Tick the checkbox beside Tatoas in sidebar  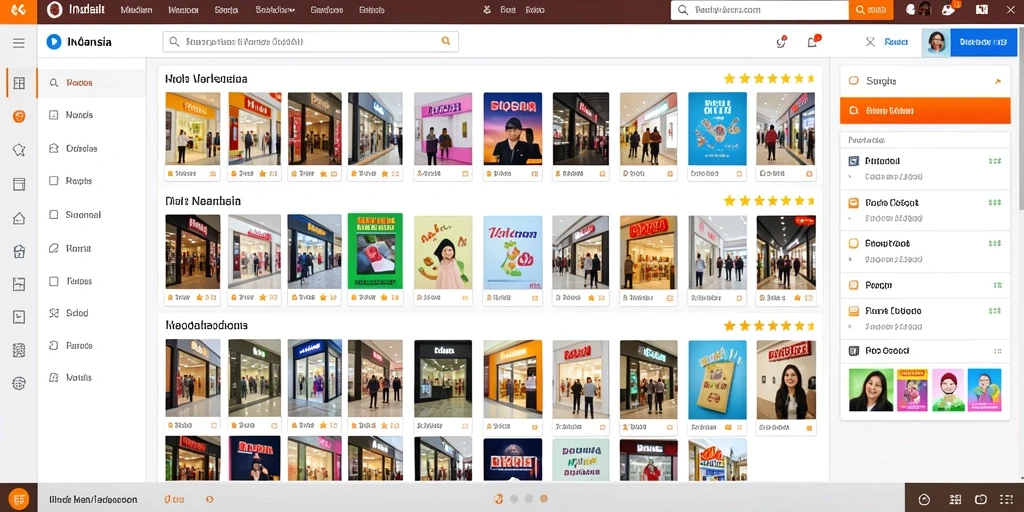tap(54, 281)
